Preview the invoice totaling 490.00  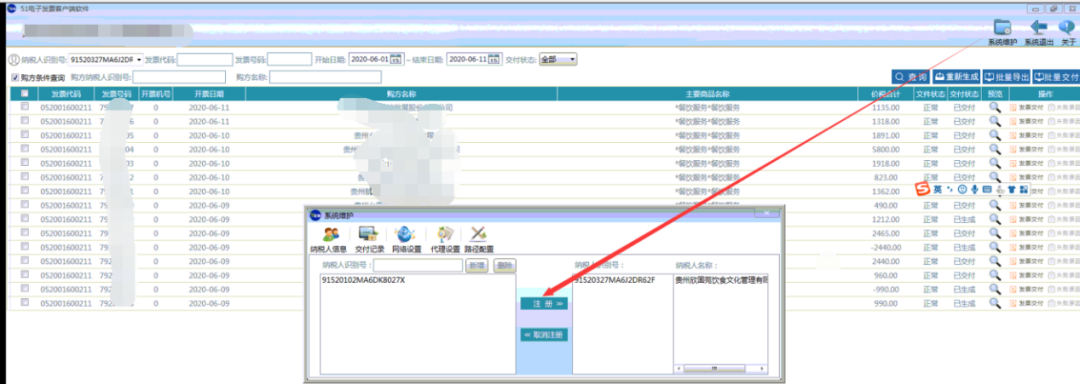point(995,205)
